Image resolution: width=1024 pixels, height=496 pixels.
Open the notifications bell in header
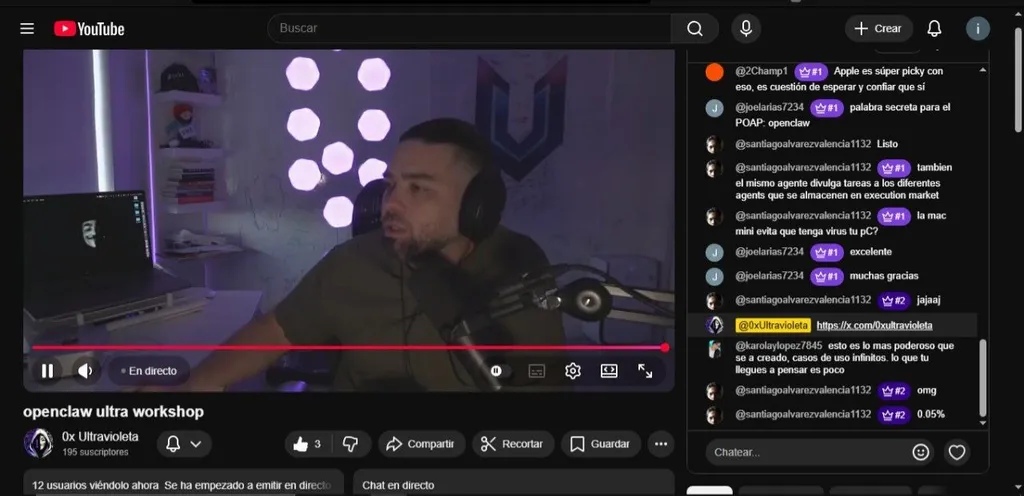point(935,29)
